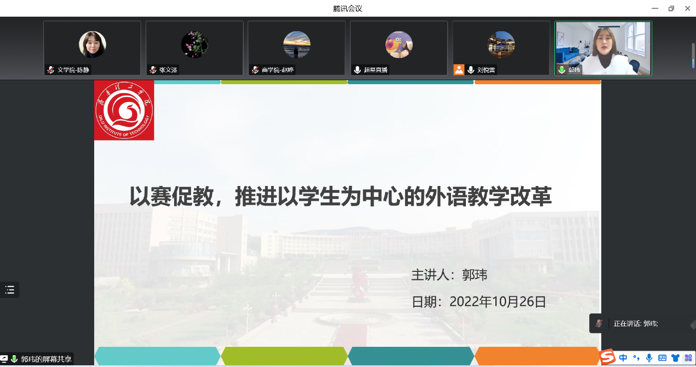Select the flower-avatar participant tile
Image resolution: width=696 pixels, height=367 pixels.
(x=194, y=48)
